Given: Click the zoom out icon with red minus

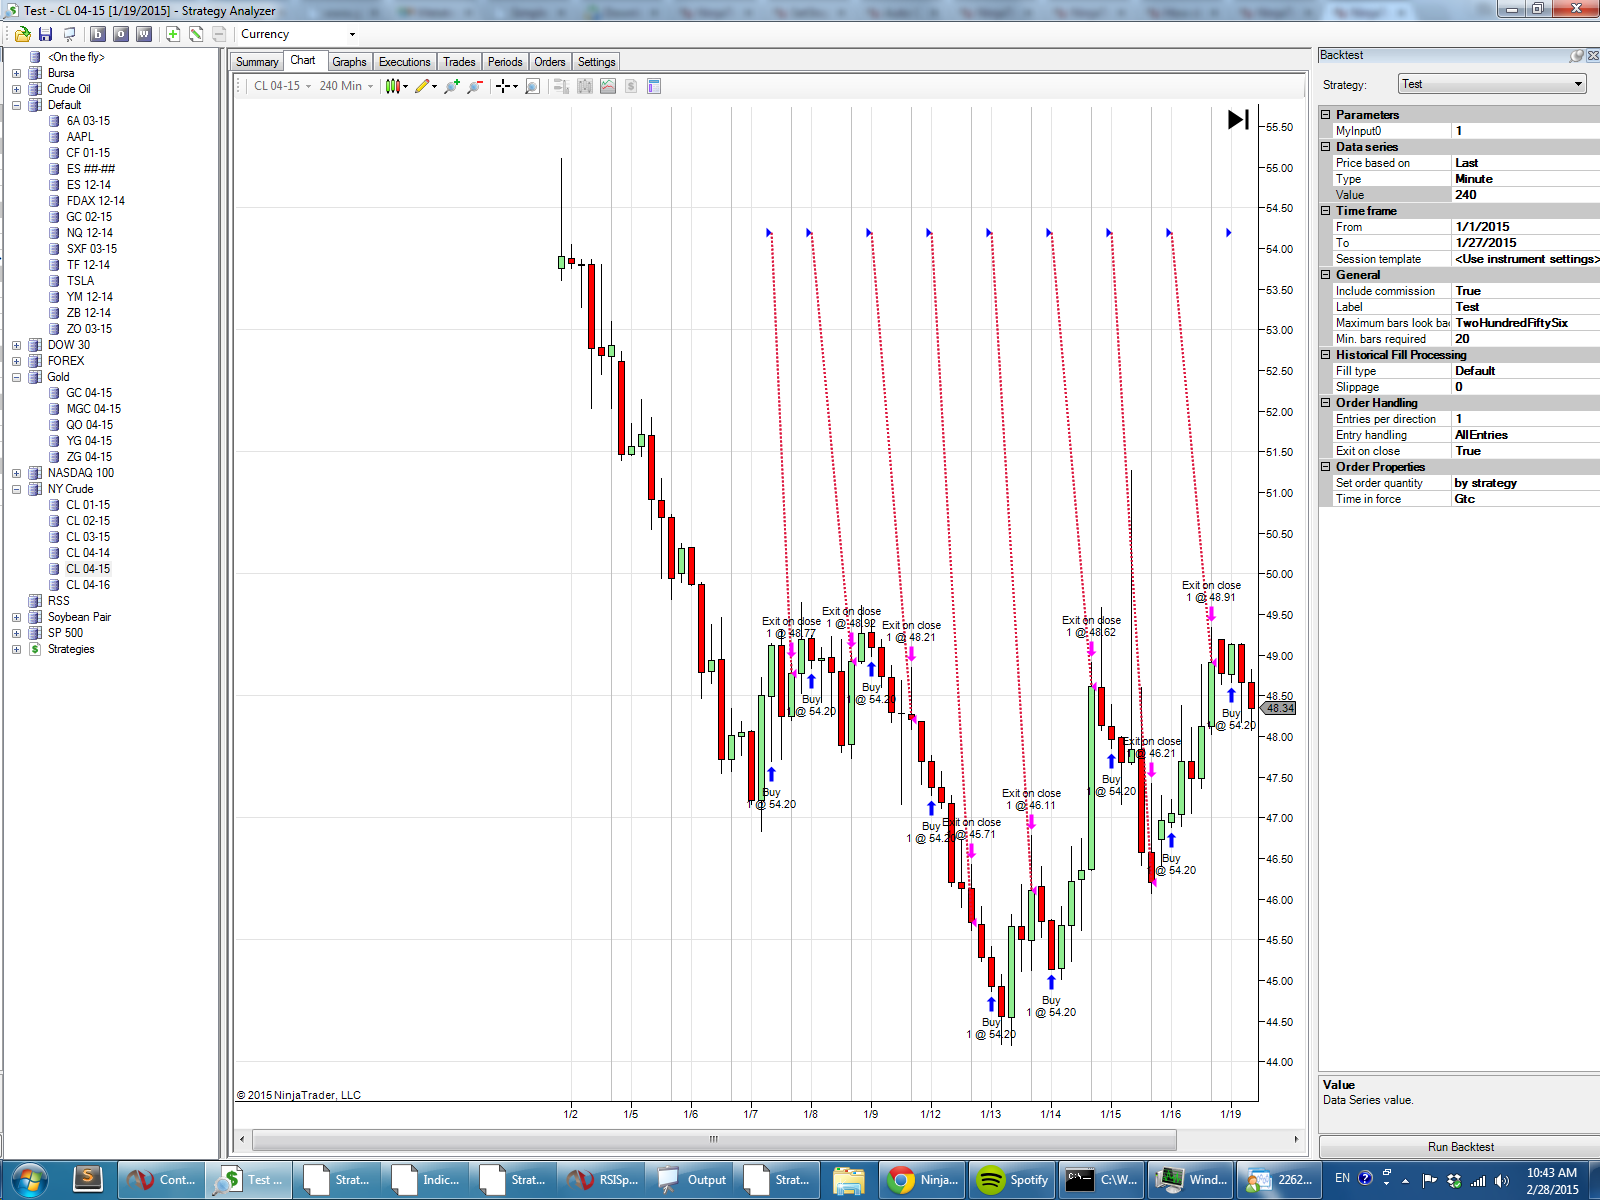Looking at the screenshot, I should [x=475, y=86].
